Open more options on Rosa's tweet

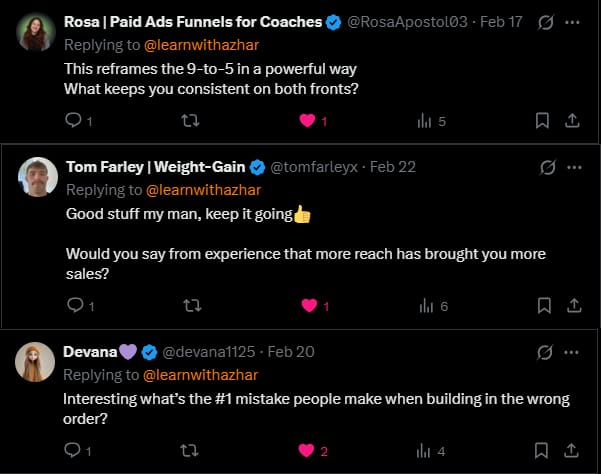[x=571, y=21]
